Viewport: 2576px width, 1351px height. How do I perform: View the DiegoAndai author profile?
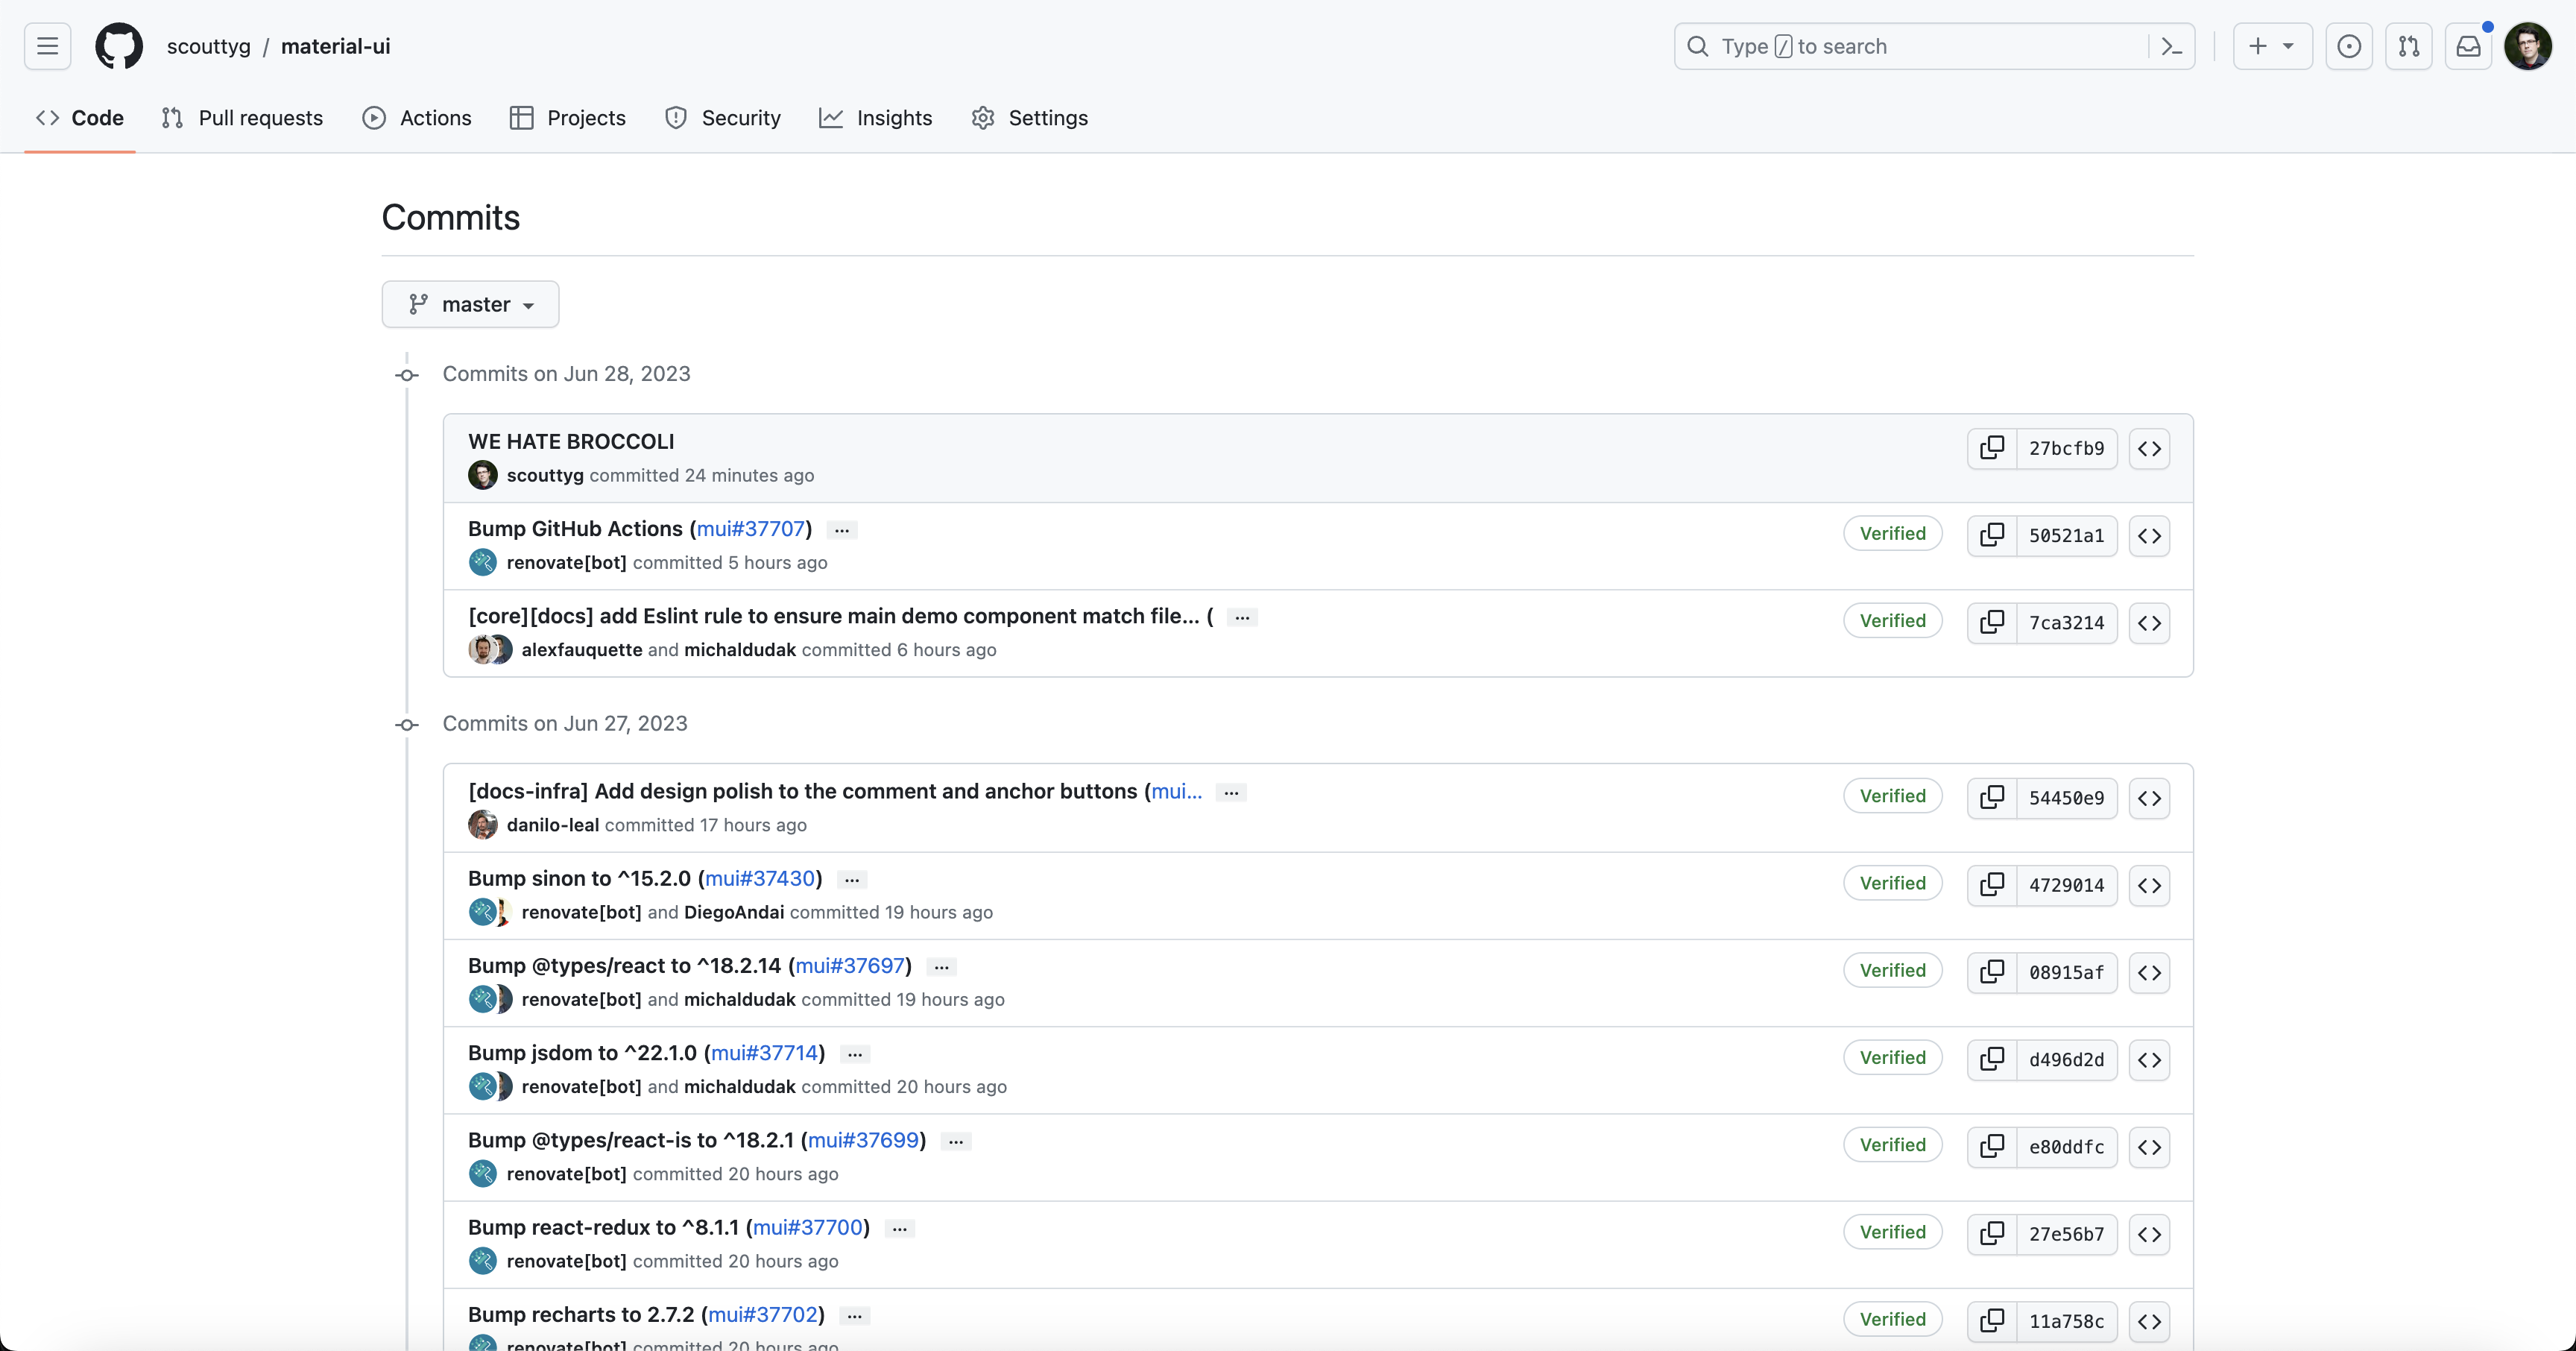click(734, 912)
